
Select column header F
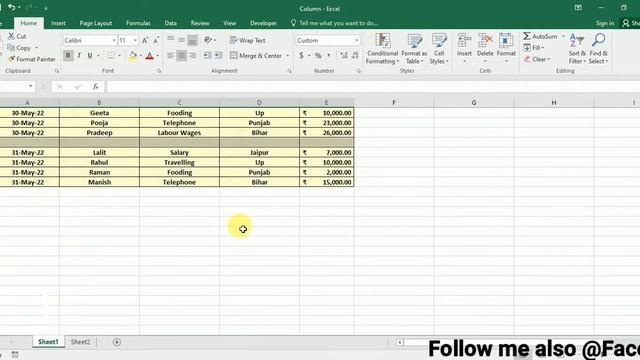click(x=394, y=102)
